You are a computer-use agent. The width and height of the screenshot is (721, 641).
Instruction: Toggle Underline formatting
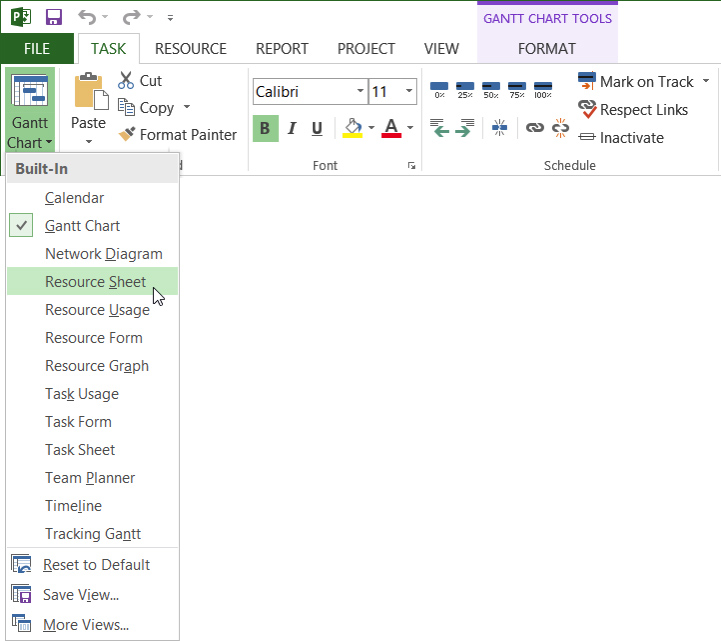pos(317,128)
